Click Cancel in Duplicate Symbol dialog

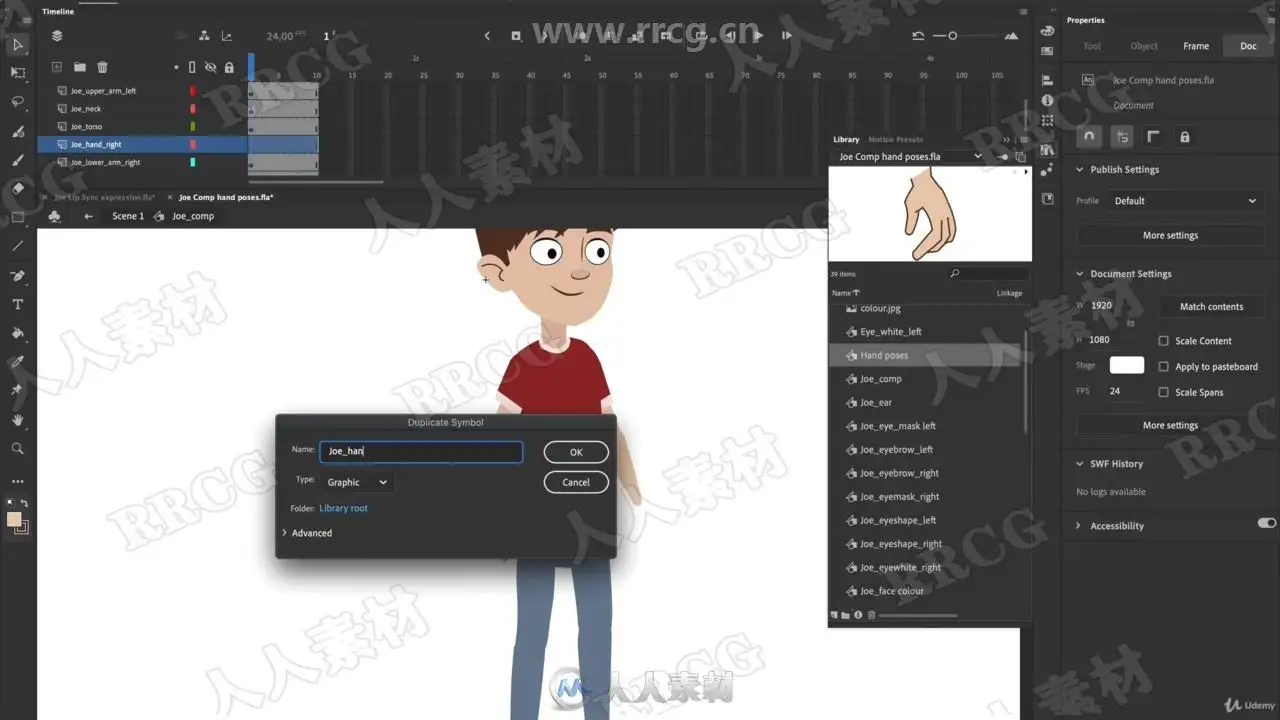pos(576,482)
